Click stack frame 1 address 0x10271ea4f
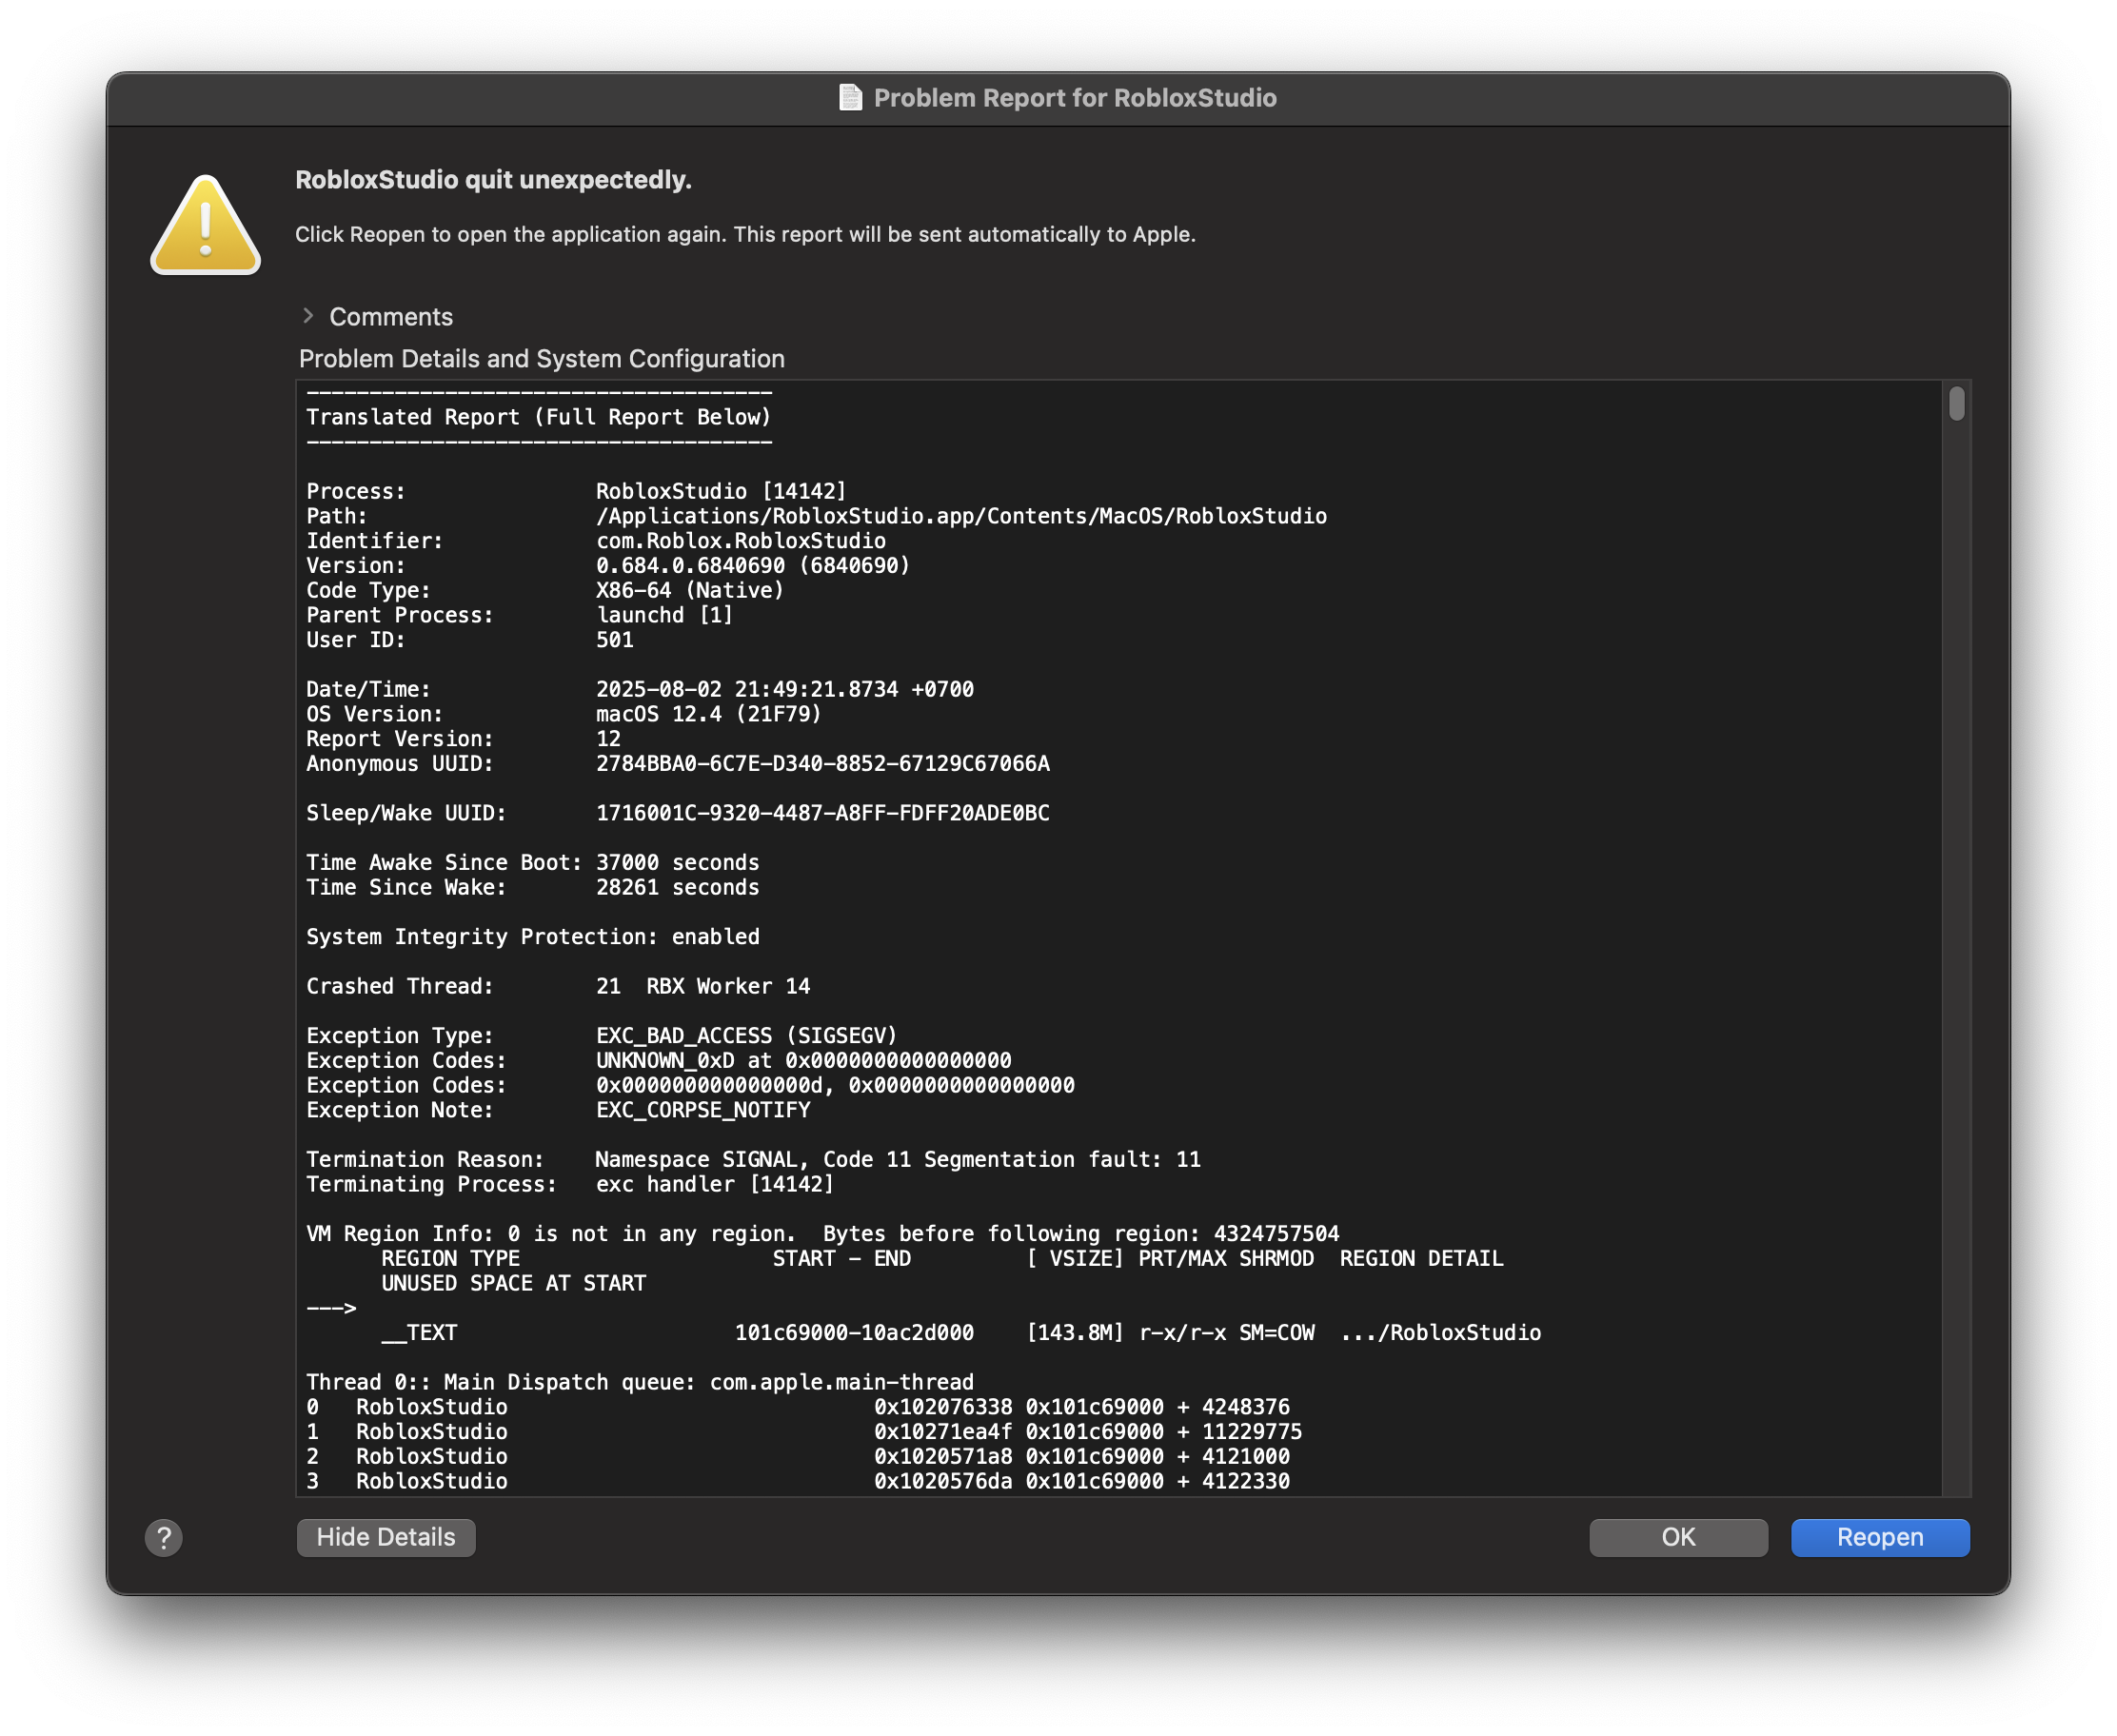2117x1736 pixels. 943,1432
